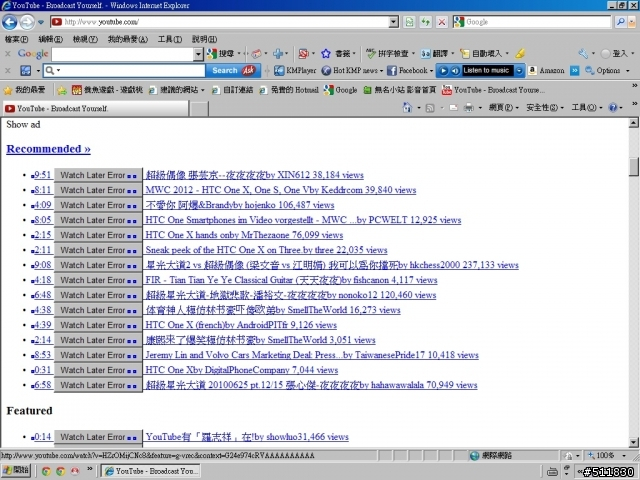Open the favorites star 我的最愛 button
This screenshot has width=640, height=480.
[x=24, y=90]
